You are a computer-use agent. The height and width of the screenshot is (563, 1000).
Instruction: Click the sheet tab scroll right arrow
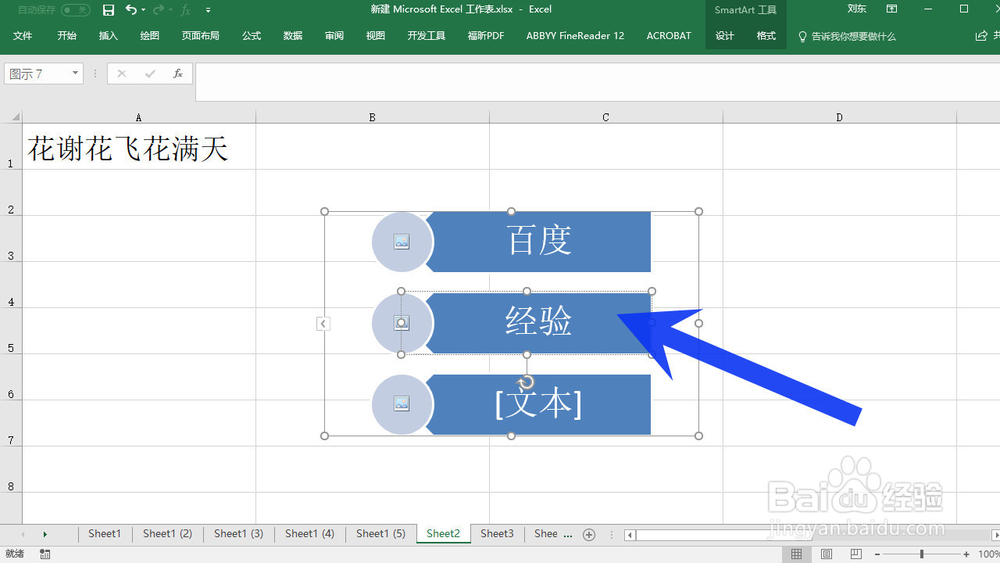(x=45, y=534)
